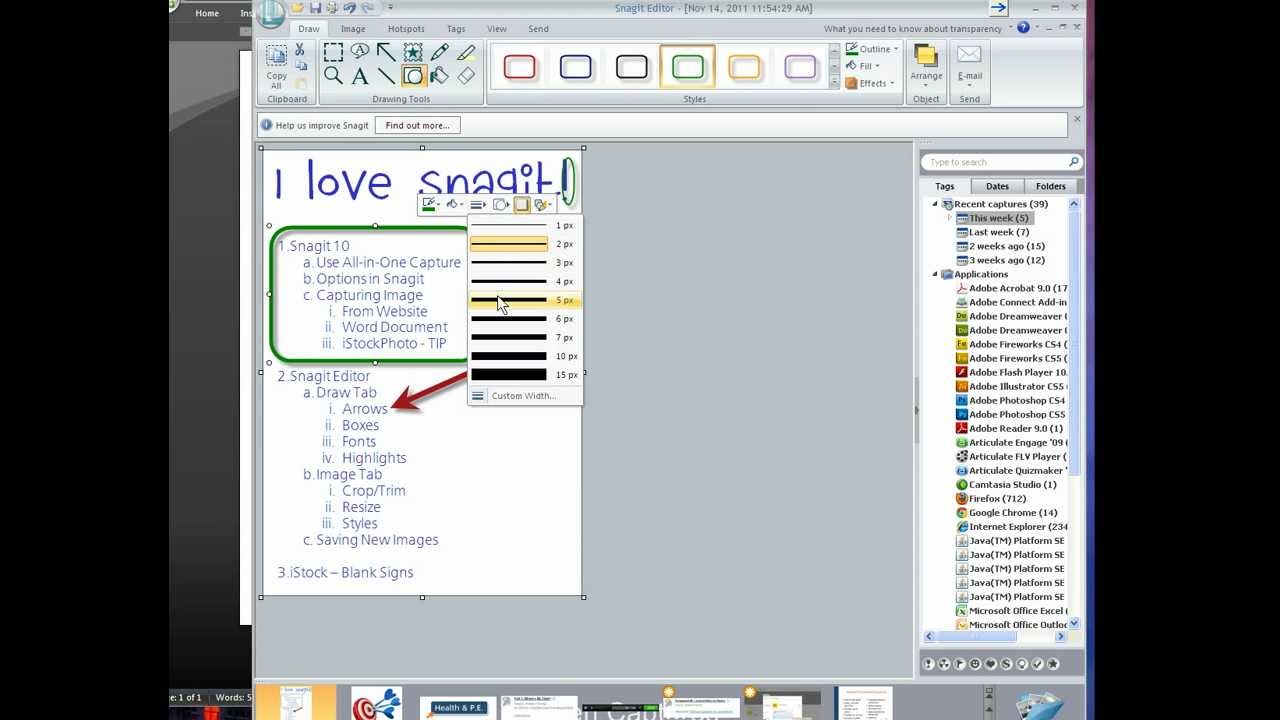The width and height of the screenshot is (1280, 720).
Task: Click the Copy icon in Clipboard group
Action: coord(301,66)
